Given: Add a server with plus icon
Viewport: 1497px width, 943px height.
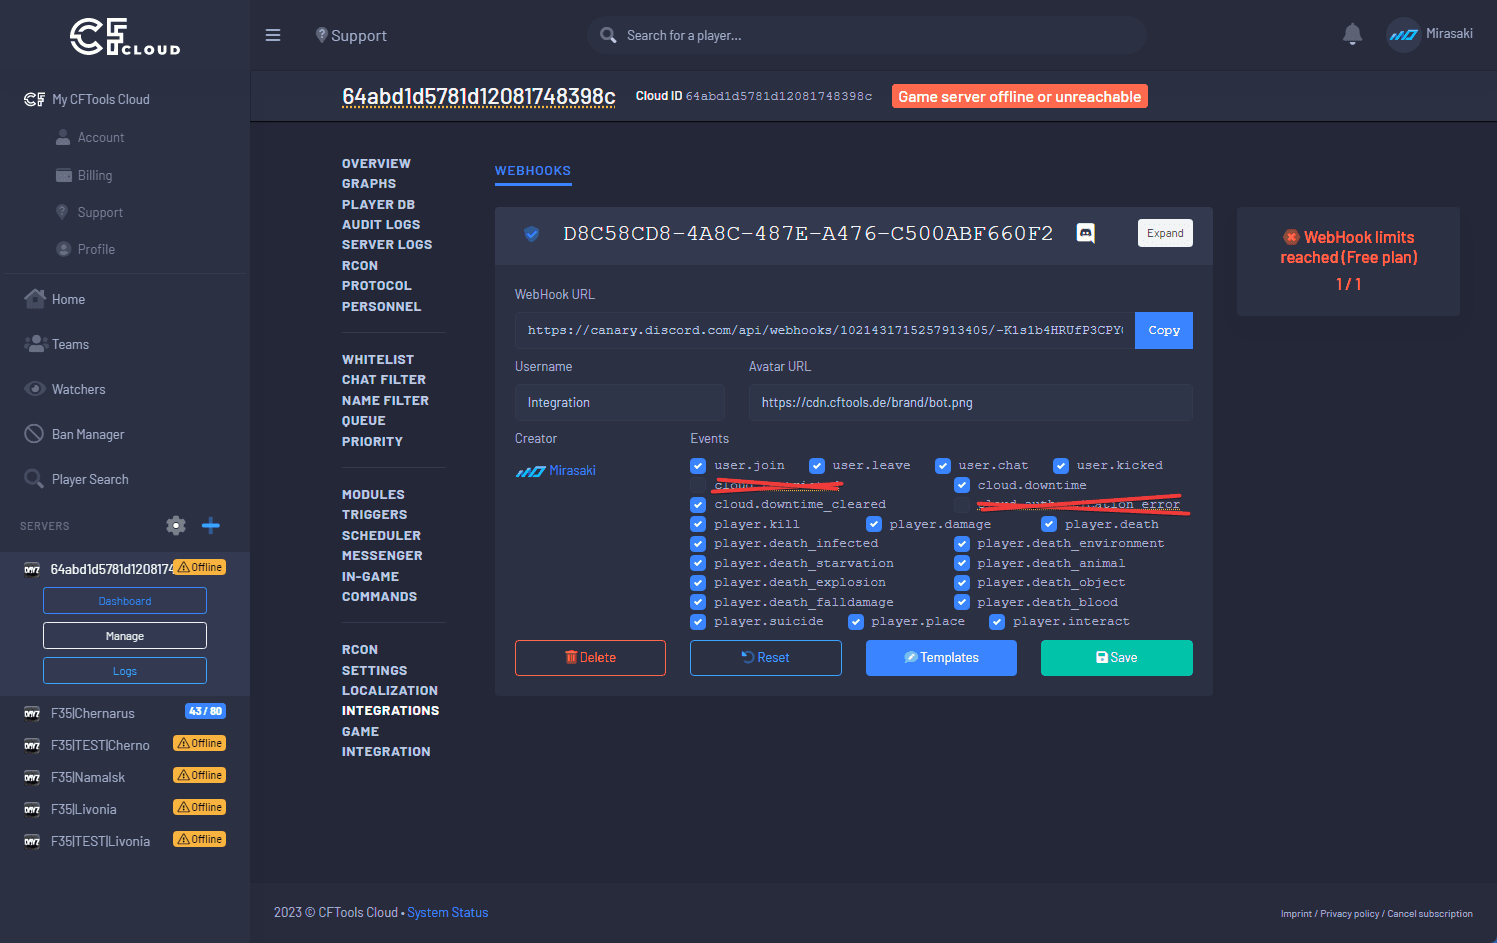Looking at the screenshot, I should point(211,525).
